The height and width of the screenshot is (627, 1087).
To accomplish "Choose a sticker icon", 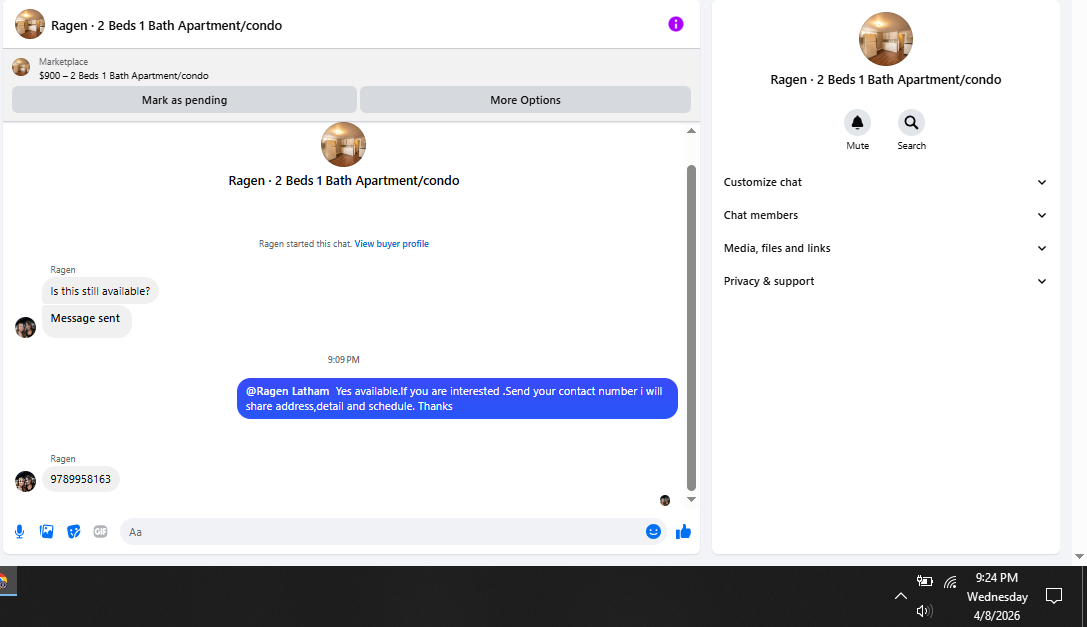I will click(x=73, y=532).
